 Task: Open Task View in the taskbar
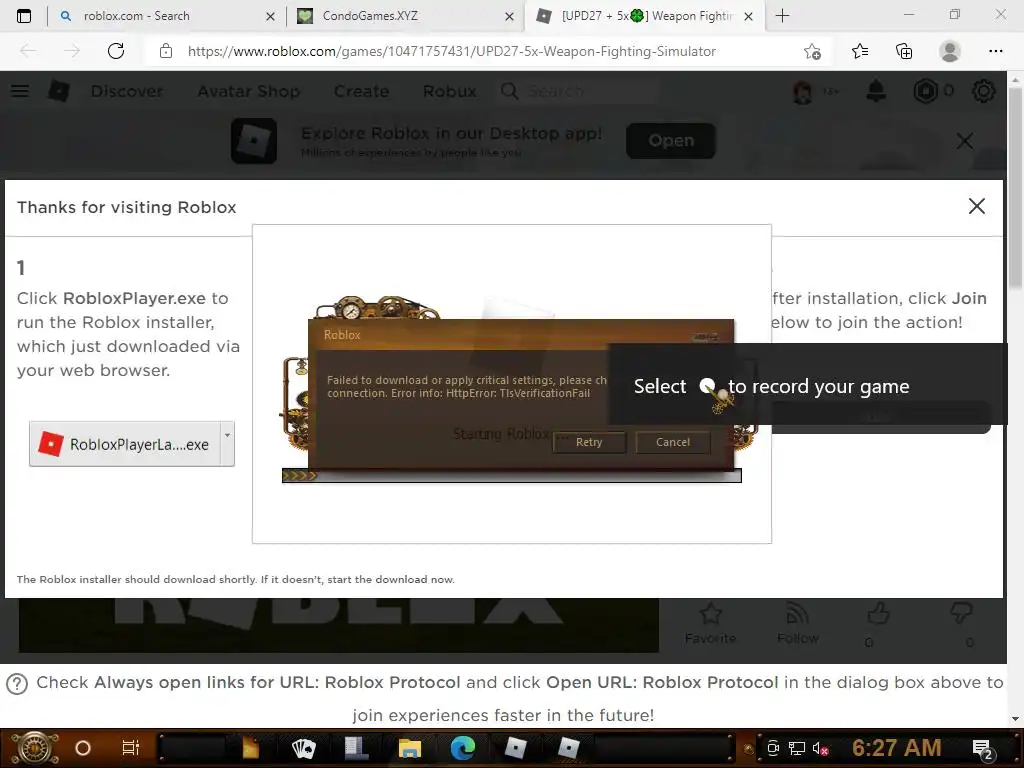coord(131,748)
